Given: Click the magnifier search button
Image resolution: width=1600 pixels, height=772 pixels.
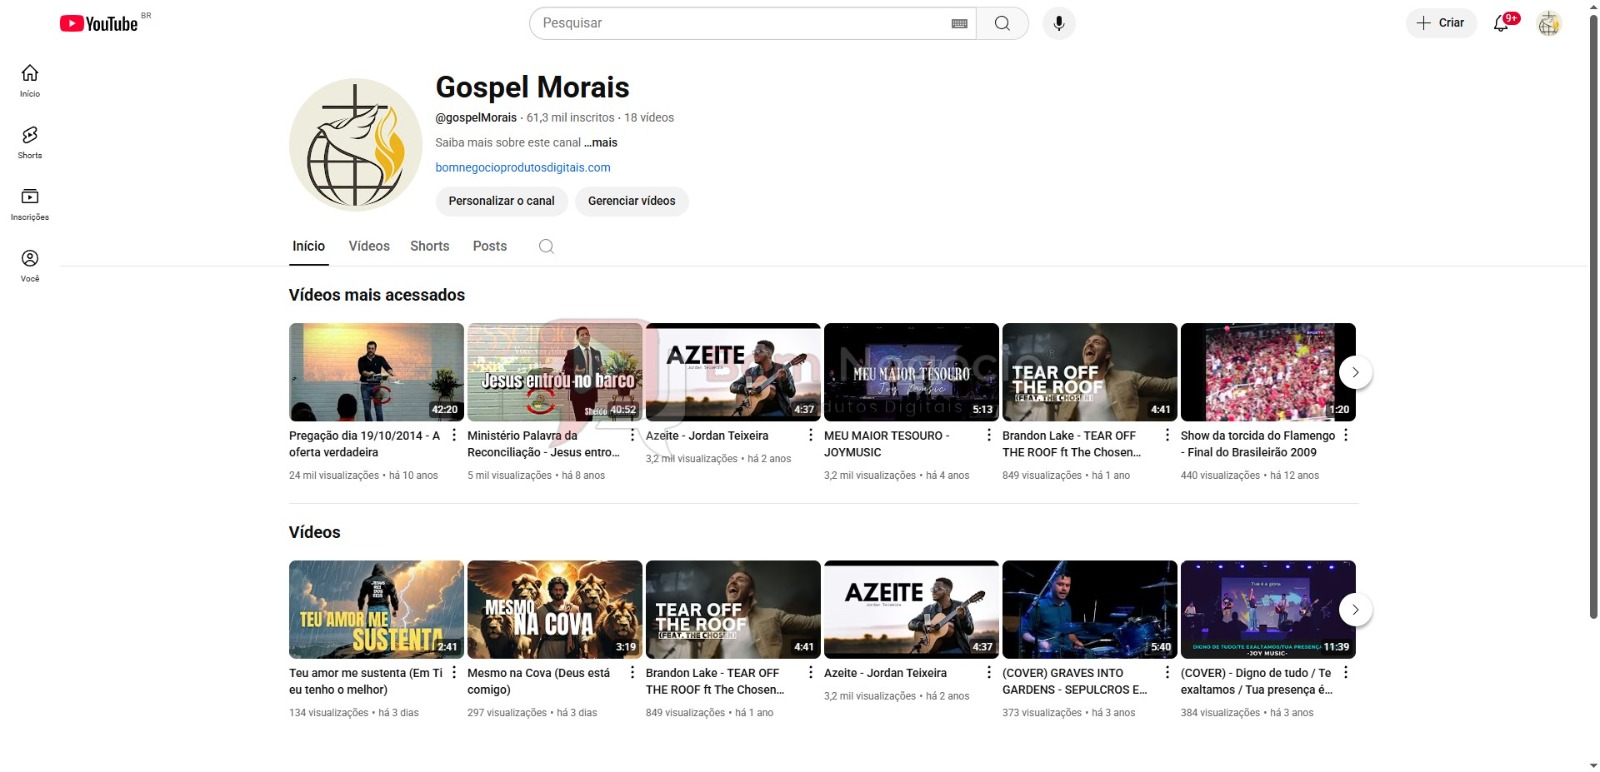Looking at the screenshot, I should coord(1002,23).
